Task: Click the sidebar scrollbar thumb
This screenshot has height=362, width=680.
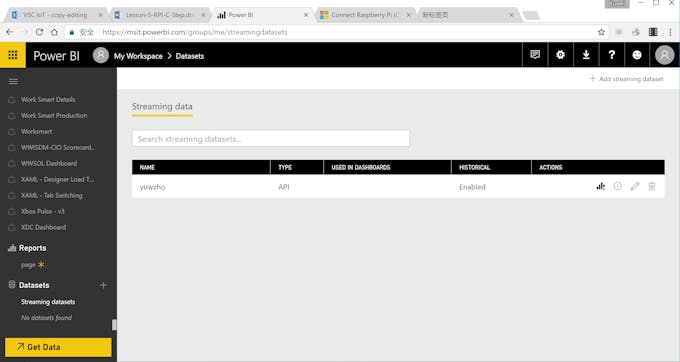Action: 114,325
